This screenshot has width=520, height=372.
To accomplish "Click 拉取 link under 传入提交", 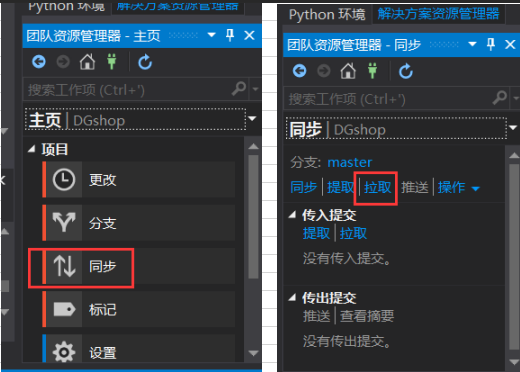I will [353, 233].
